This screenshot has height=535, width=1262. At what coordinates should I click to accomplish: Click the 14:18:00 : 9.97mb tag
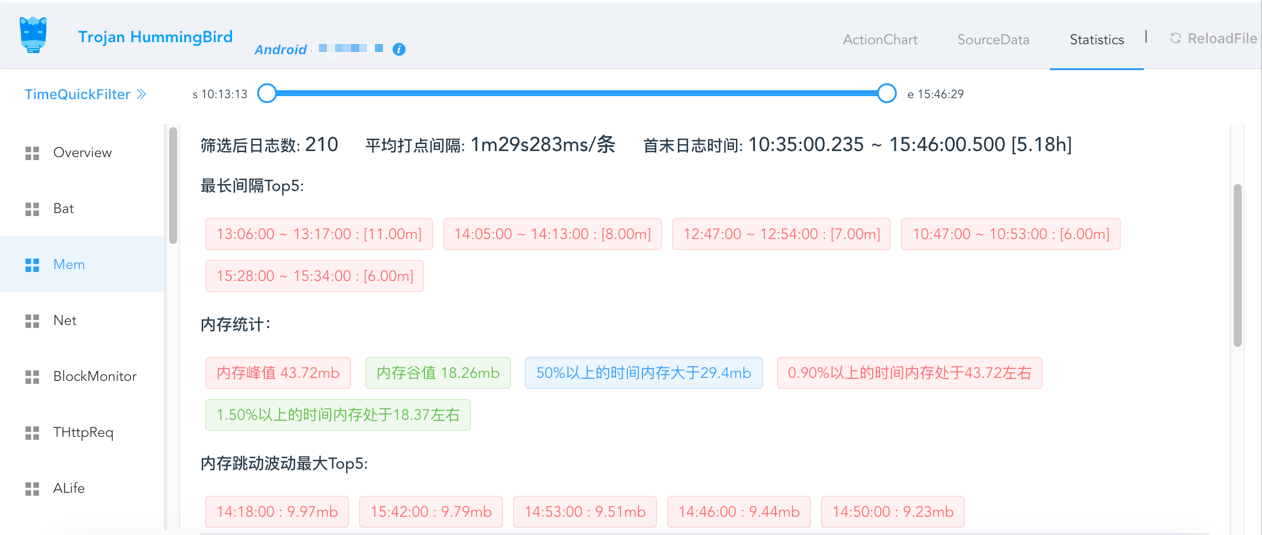277,511
